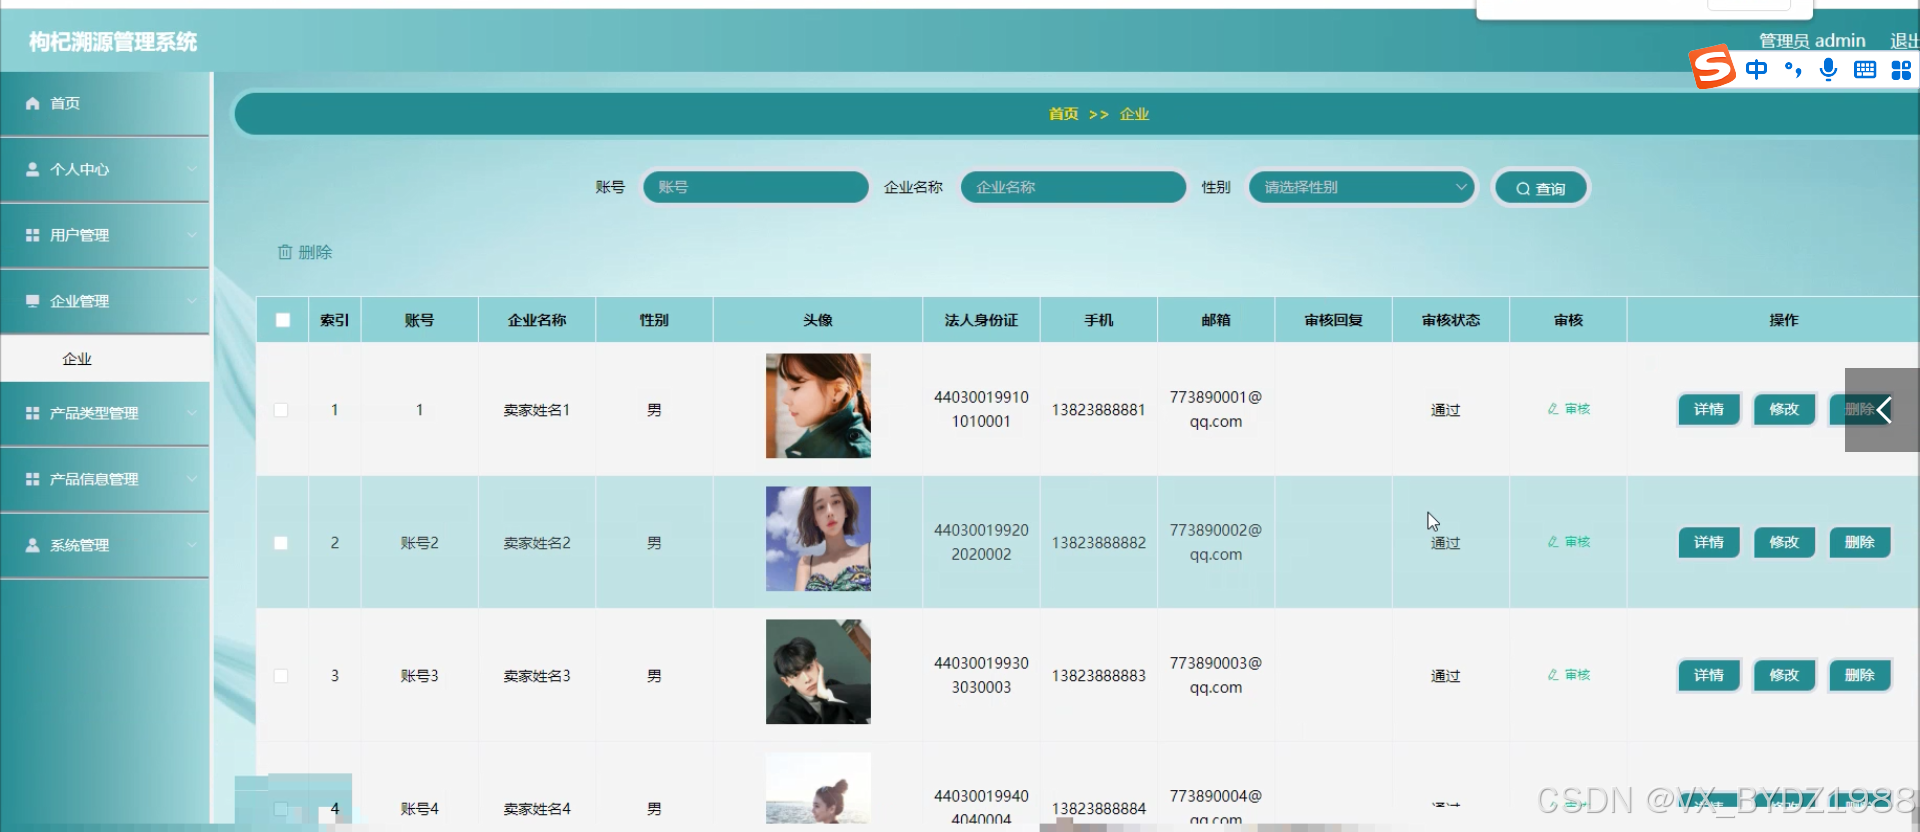Screen dimensions: 1920x832
Task: Click the 查询 search button
Action: coord(1541,188)
